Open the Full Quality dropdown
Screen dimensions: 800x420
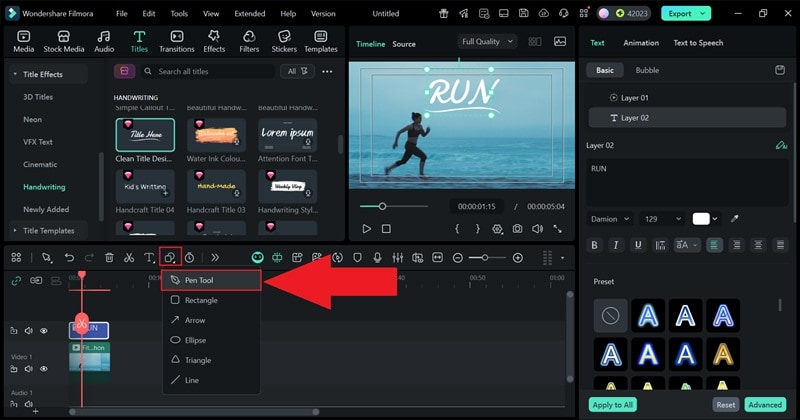[x=487, y=42]
